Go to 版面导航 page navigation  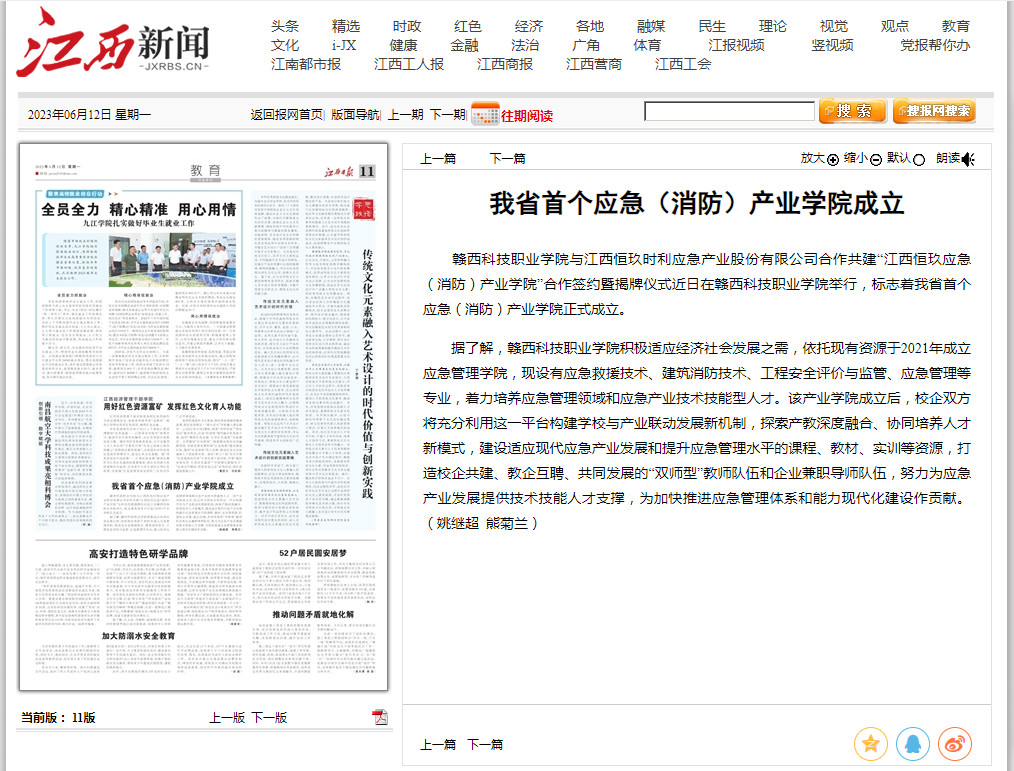click(x=355, y=115)
